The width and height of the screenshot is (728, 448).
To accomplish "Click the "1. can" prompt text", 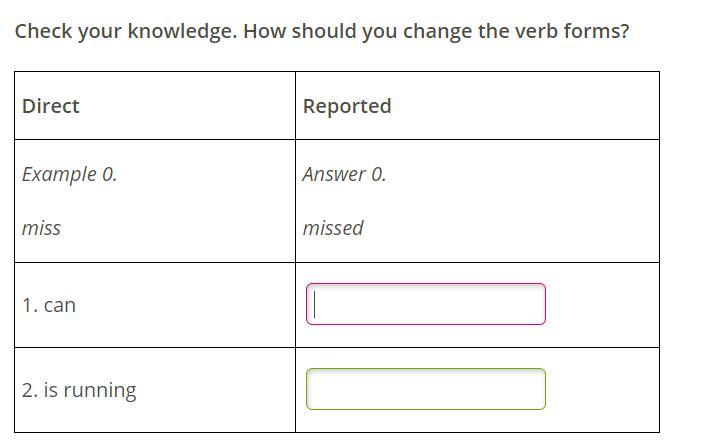I will 49,305.
